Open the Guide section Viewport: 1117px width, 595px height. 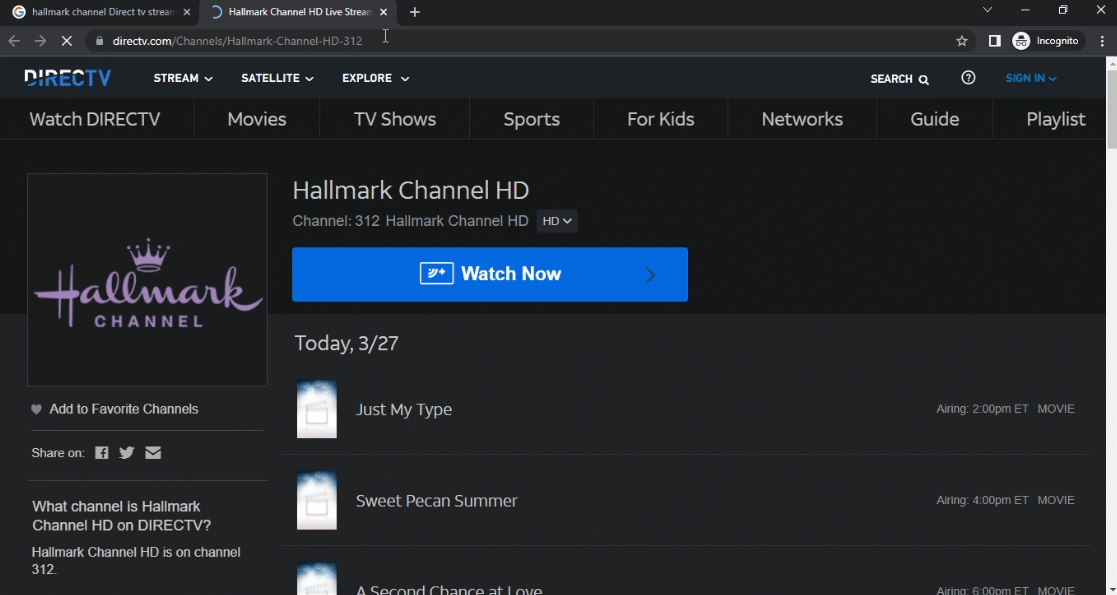(935, 119)
